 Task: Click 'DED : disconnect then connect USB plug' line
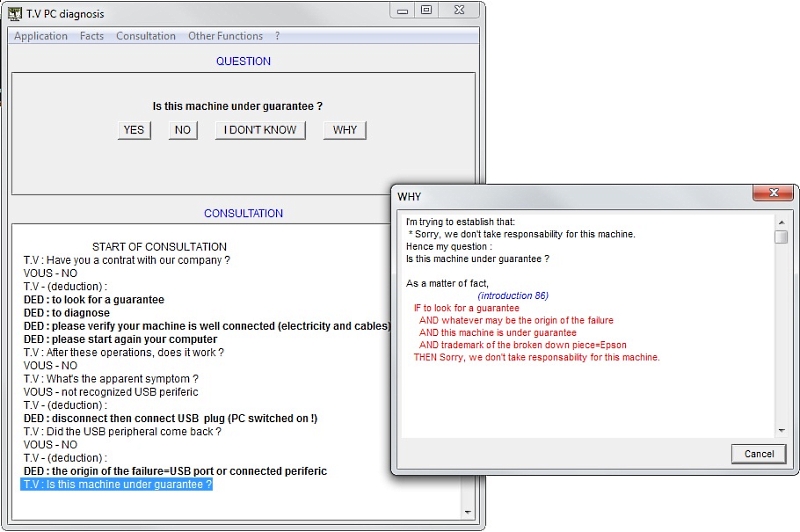point(170,419)
